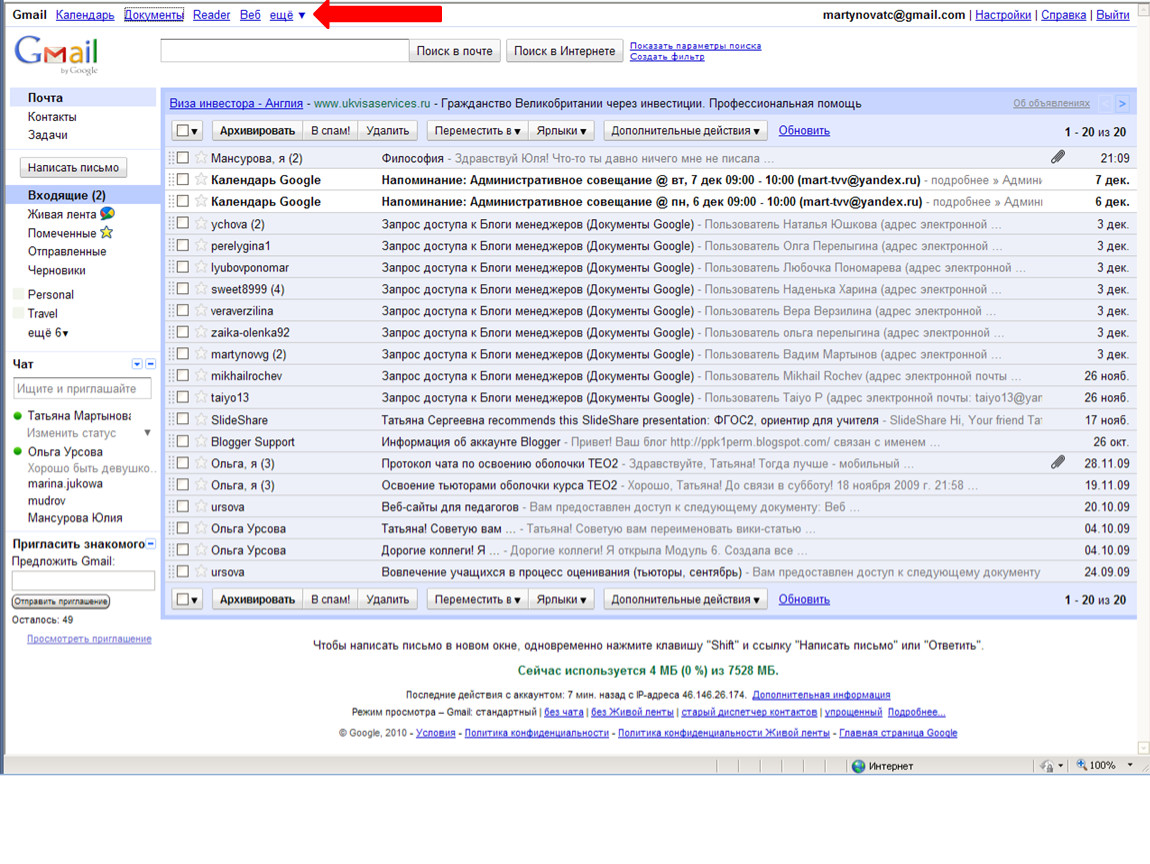Click the top В спам! button
The width and height of the screenshot is (1150, 864).
click(x=330, y=131)
